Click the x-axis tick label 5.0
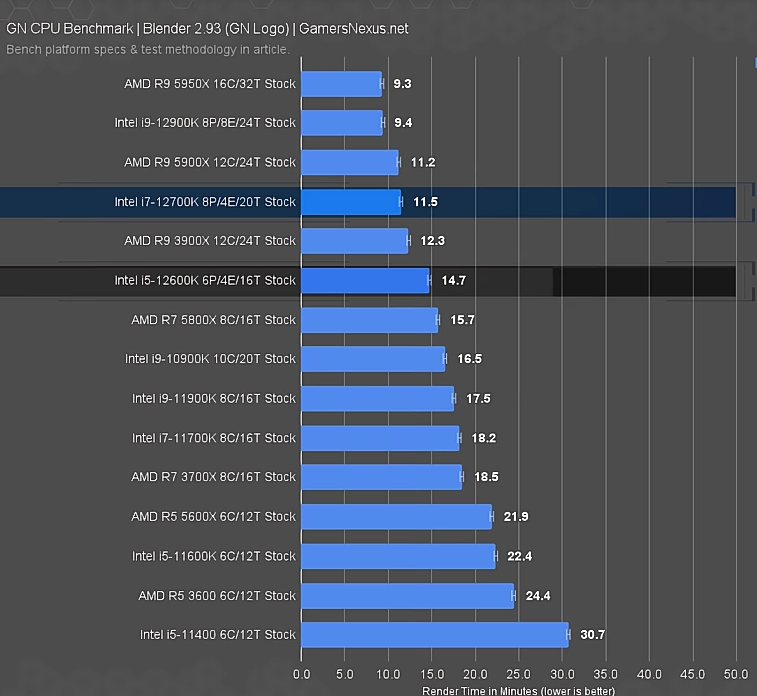This screenshot has height=696, width=757. click(345, 674)
